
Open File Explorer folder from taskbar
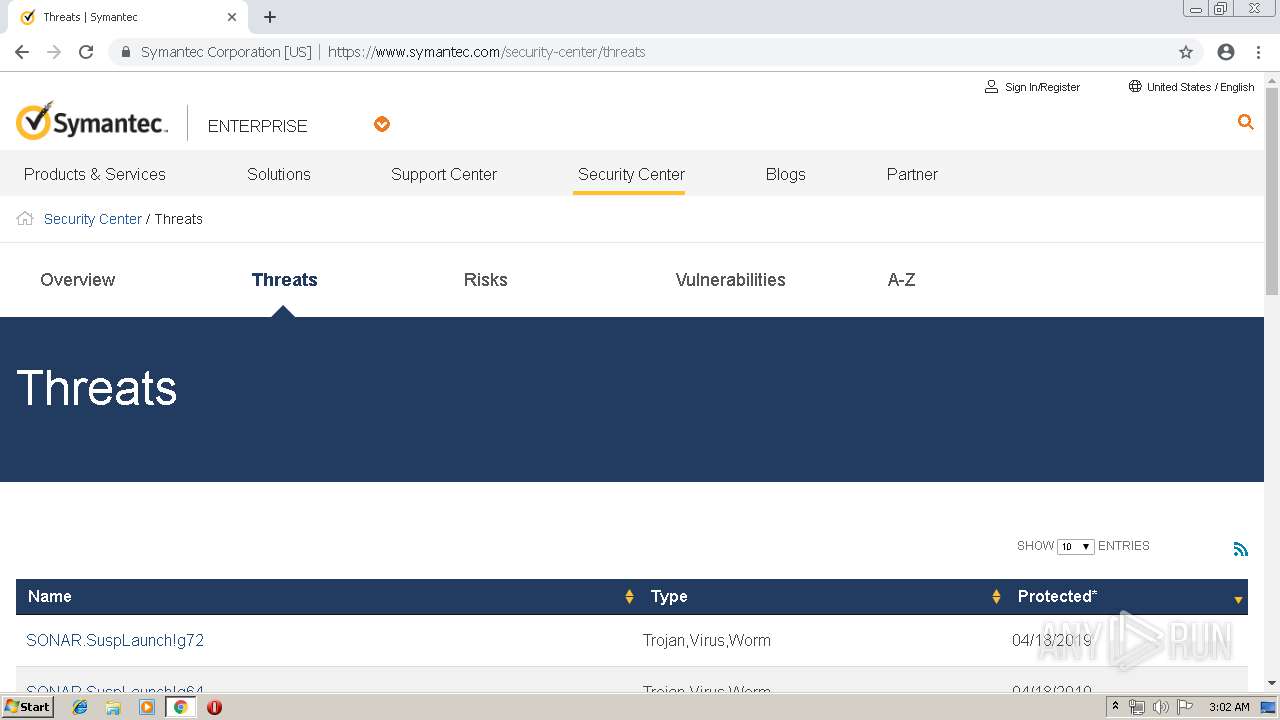pos(113,707)
